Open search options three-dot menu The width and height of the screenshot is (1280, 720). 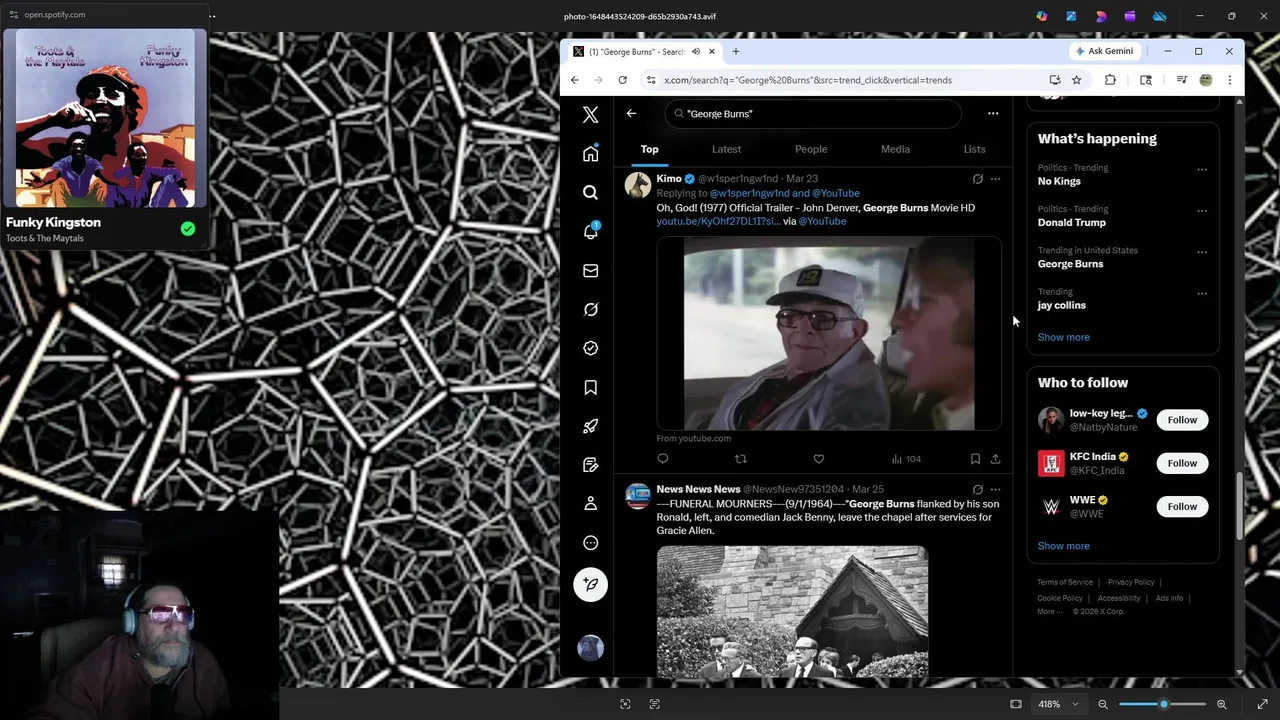(993, 113)
